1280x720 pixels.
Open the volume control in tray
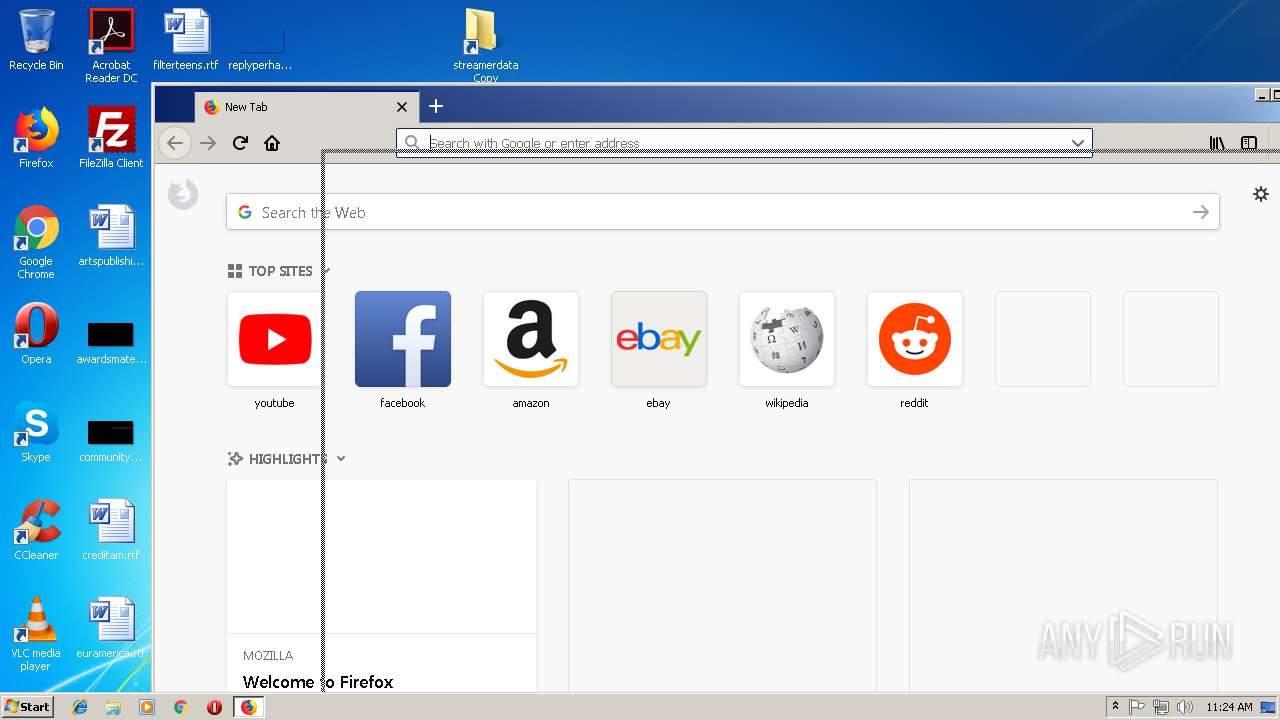[x=1185, y=707]
